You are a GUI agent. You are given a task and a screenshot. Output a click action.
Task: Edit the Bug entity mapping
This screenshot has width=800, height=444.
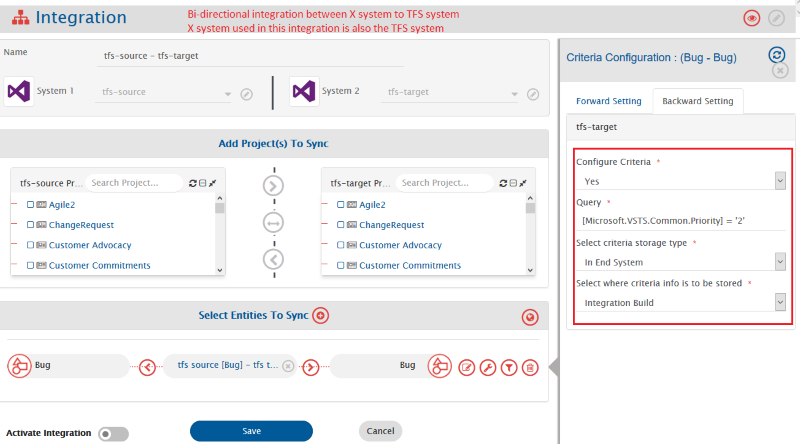pyautogui.click(x=467, y=367)
